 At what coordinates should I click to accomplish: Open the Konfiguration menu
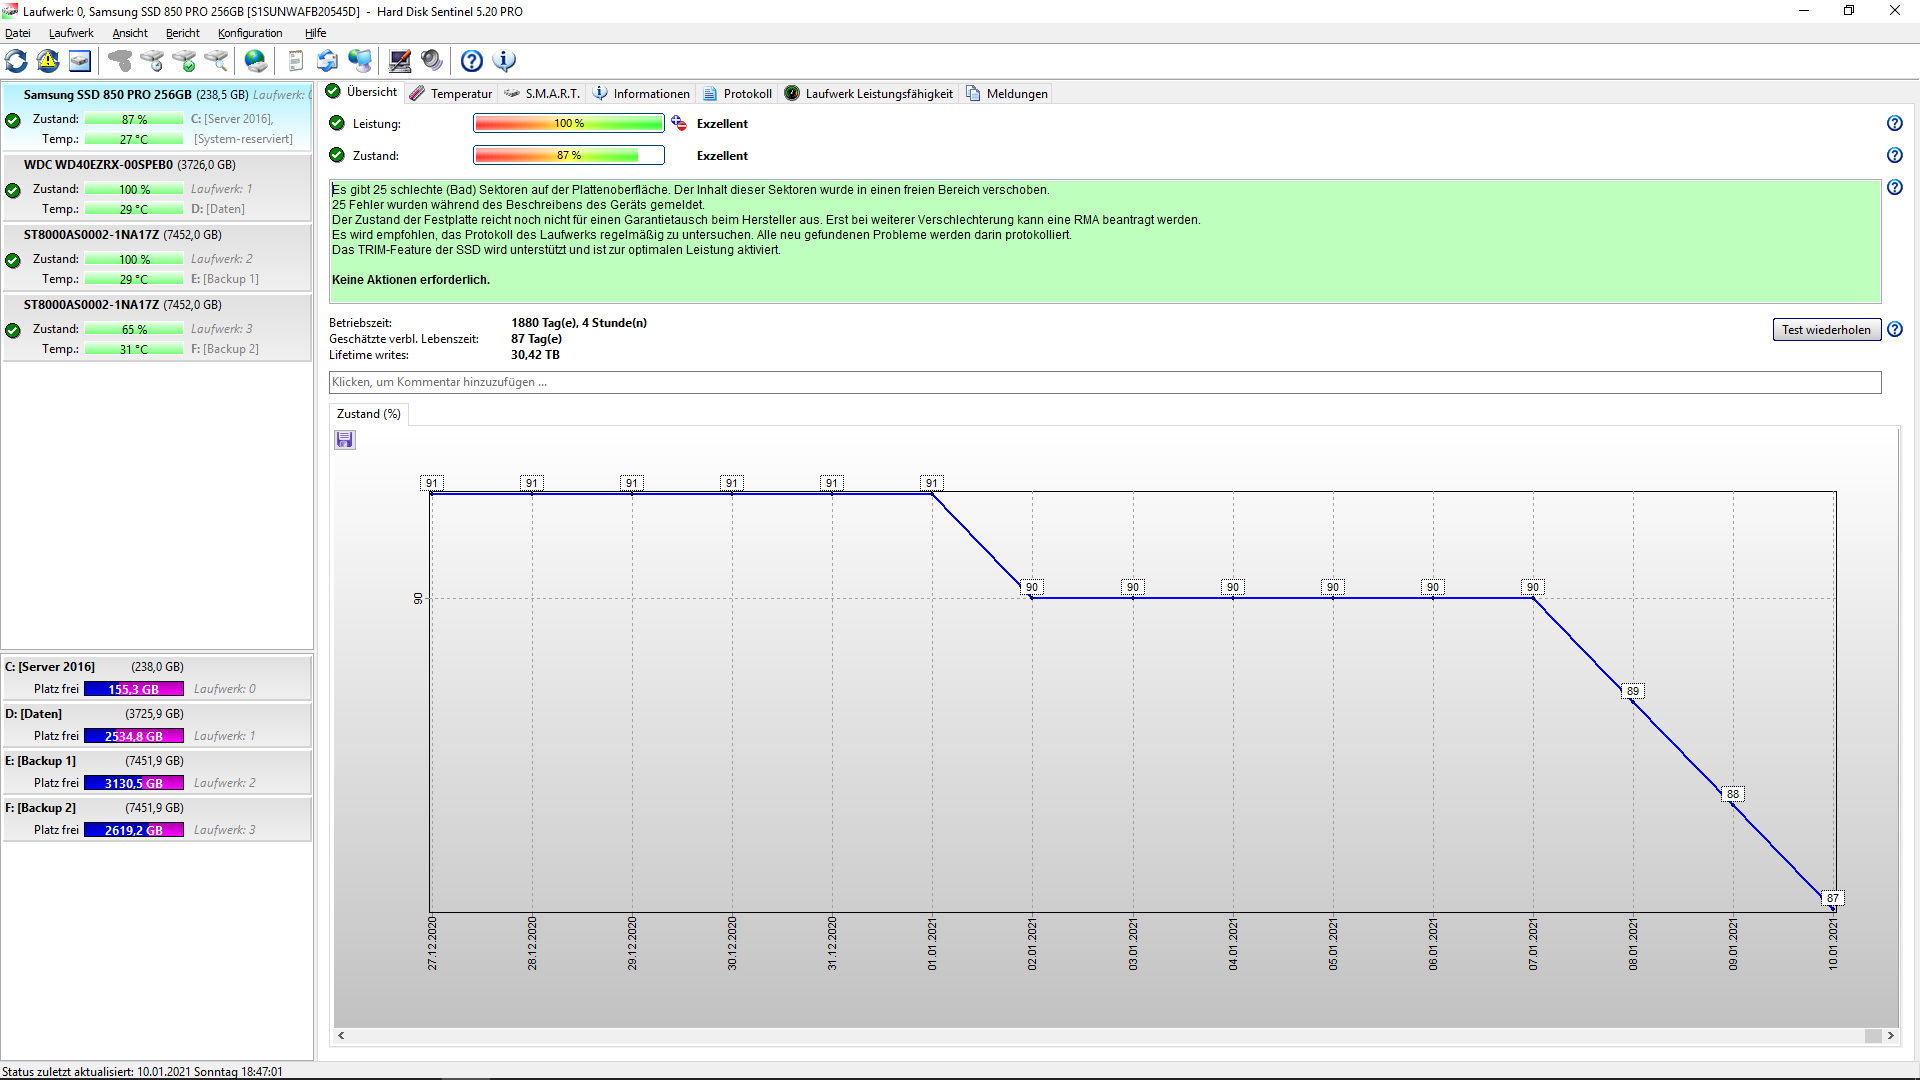pyautogui.click(x=250, y=33)
